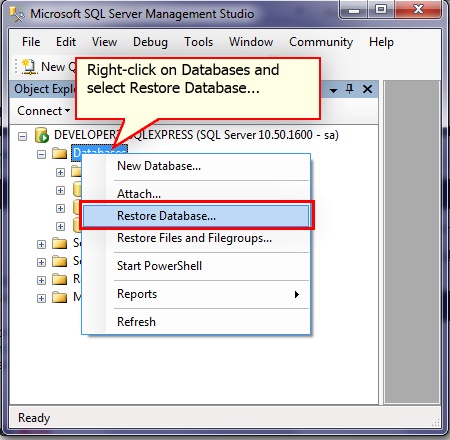
Task: Click Refresh in the context menu
Action: pyautogui.click(x=196, y=322)
